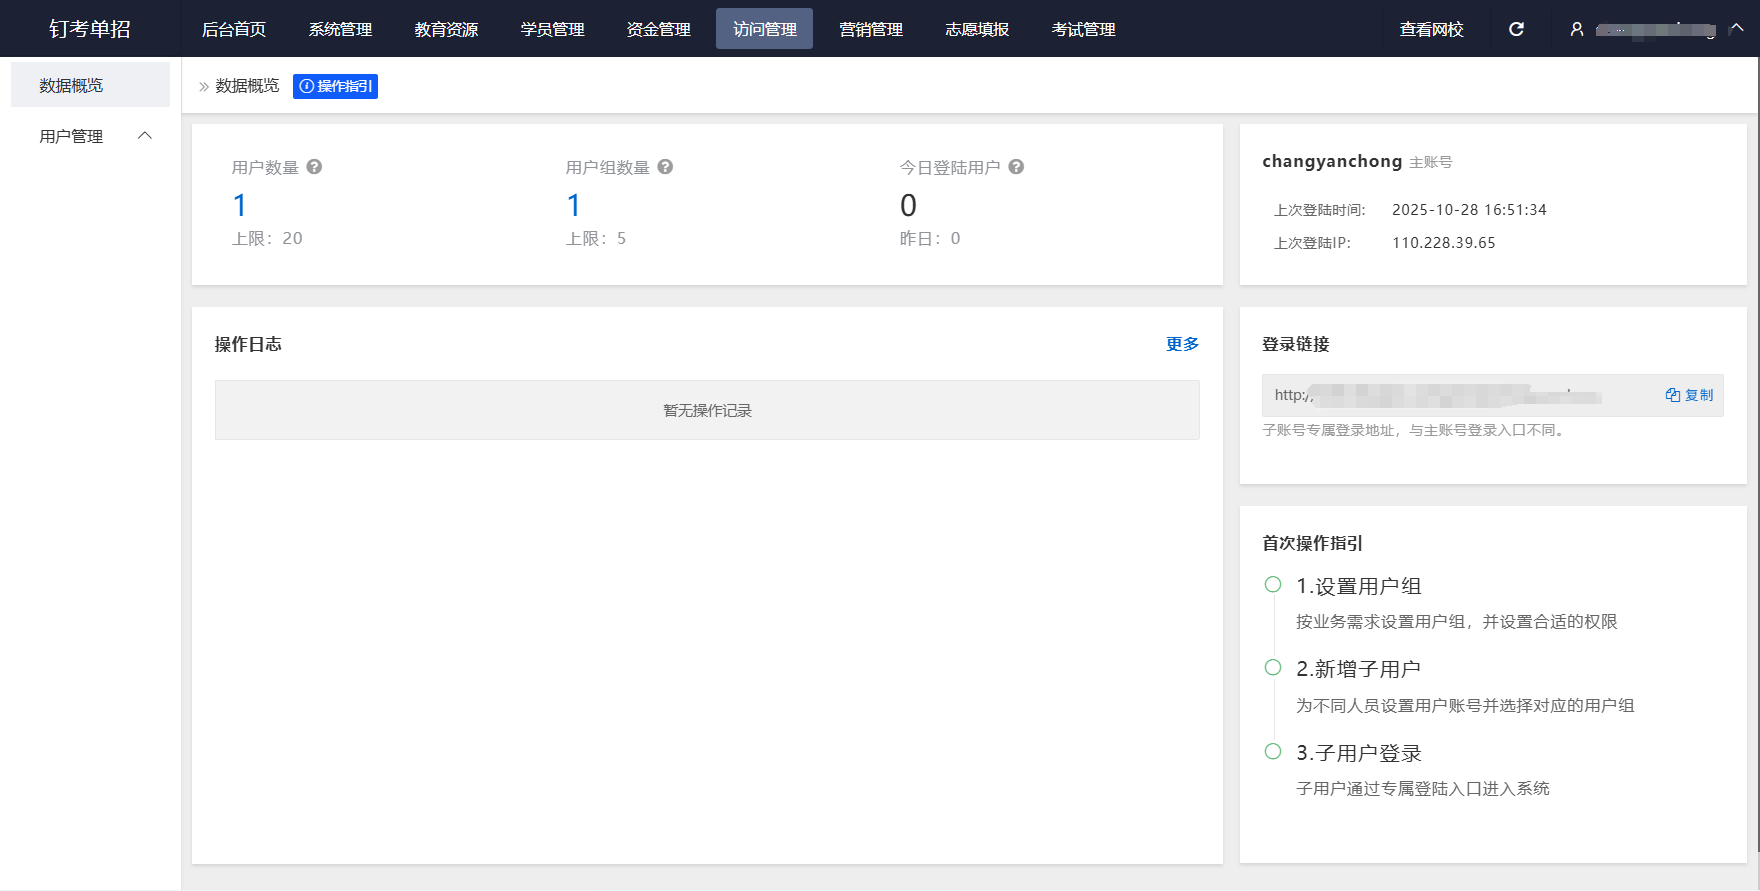Open the 操作指引 guide badge
The width and height of the screenshot is (1760, 891).
335,86
